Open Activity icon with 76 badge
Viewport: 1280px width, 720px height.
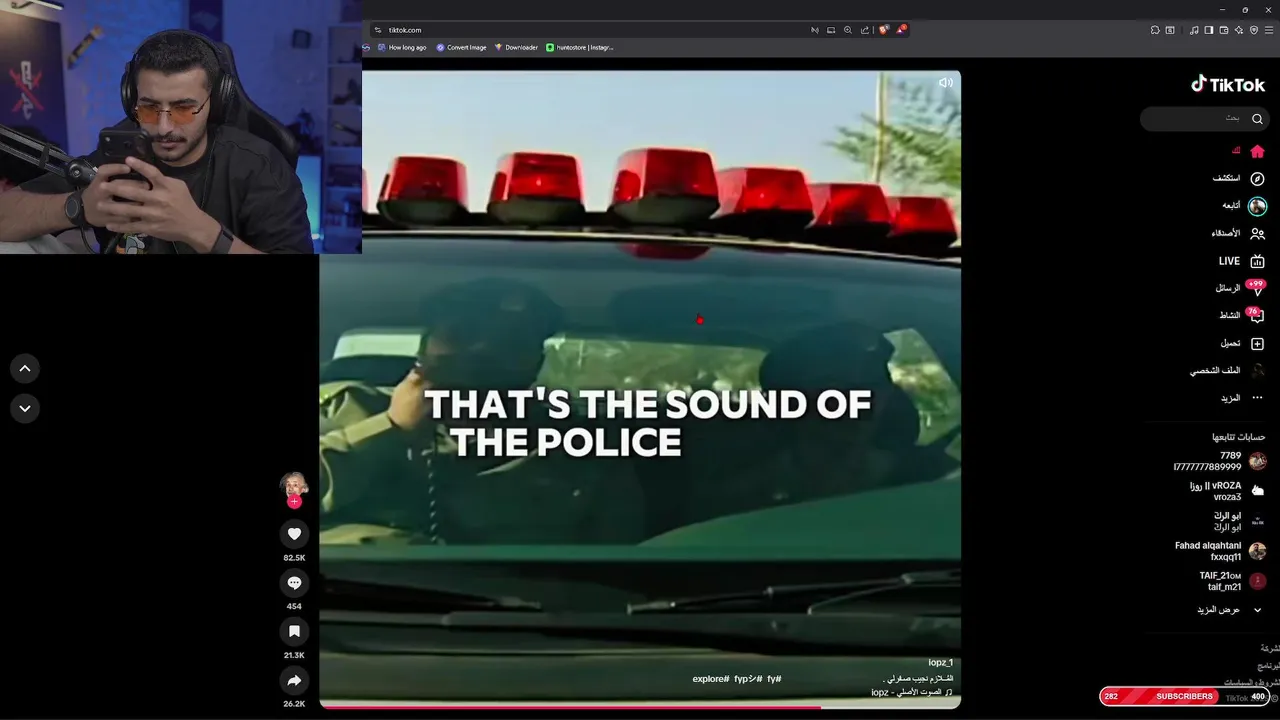(1256, 316)
